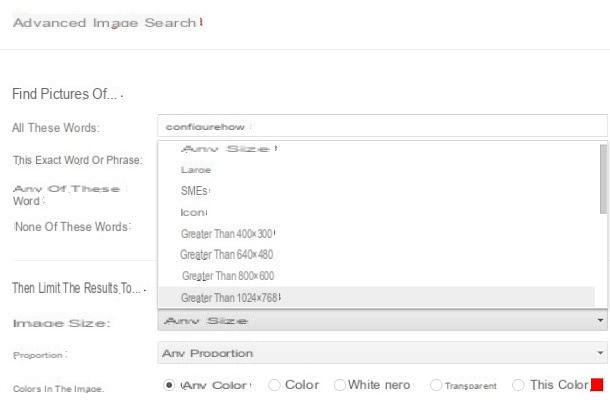
Task: Select the Any Color radio button
Action: pyautogui.click(x=169, y=385)
